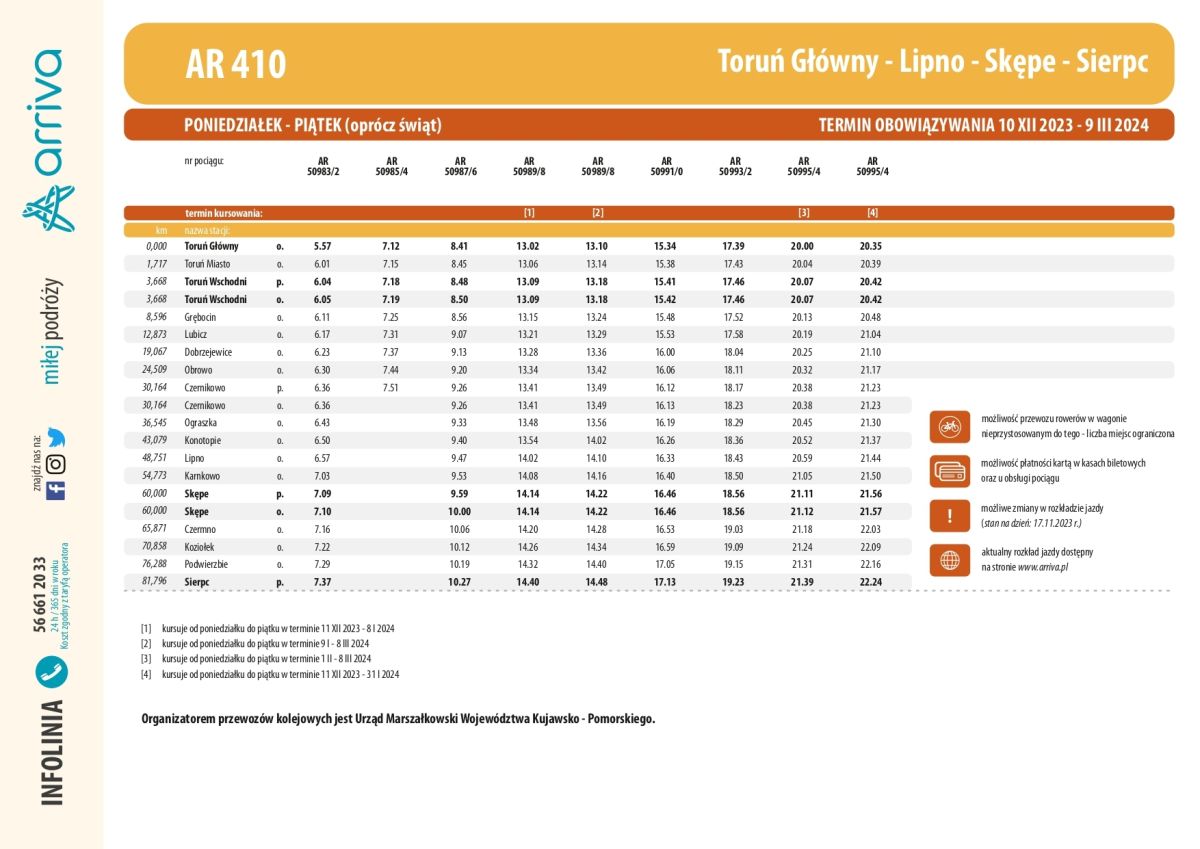1200x849 pixels.
Task: Select the Czermno station name
Action: [x=201, y=529]
